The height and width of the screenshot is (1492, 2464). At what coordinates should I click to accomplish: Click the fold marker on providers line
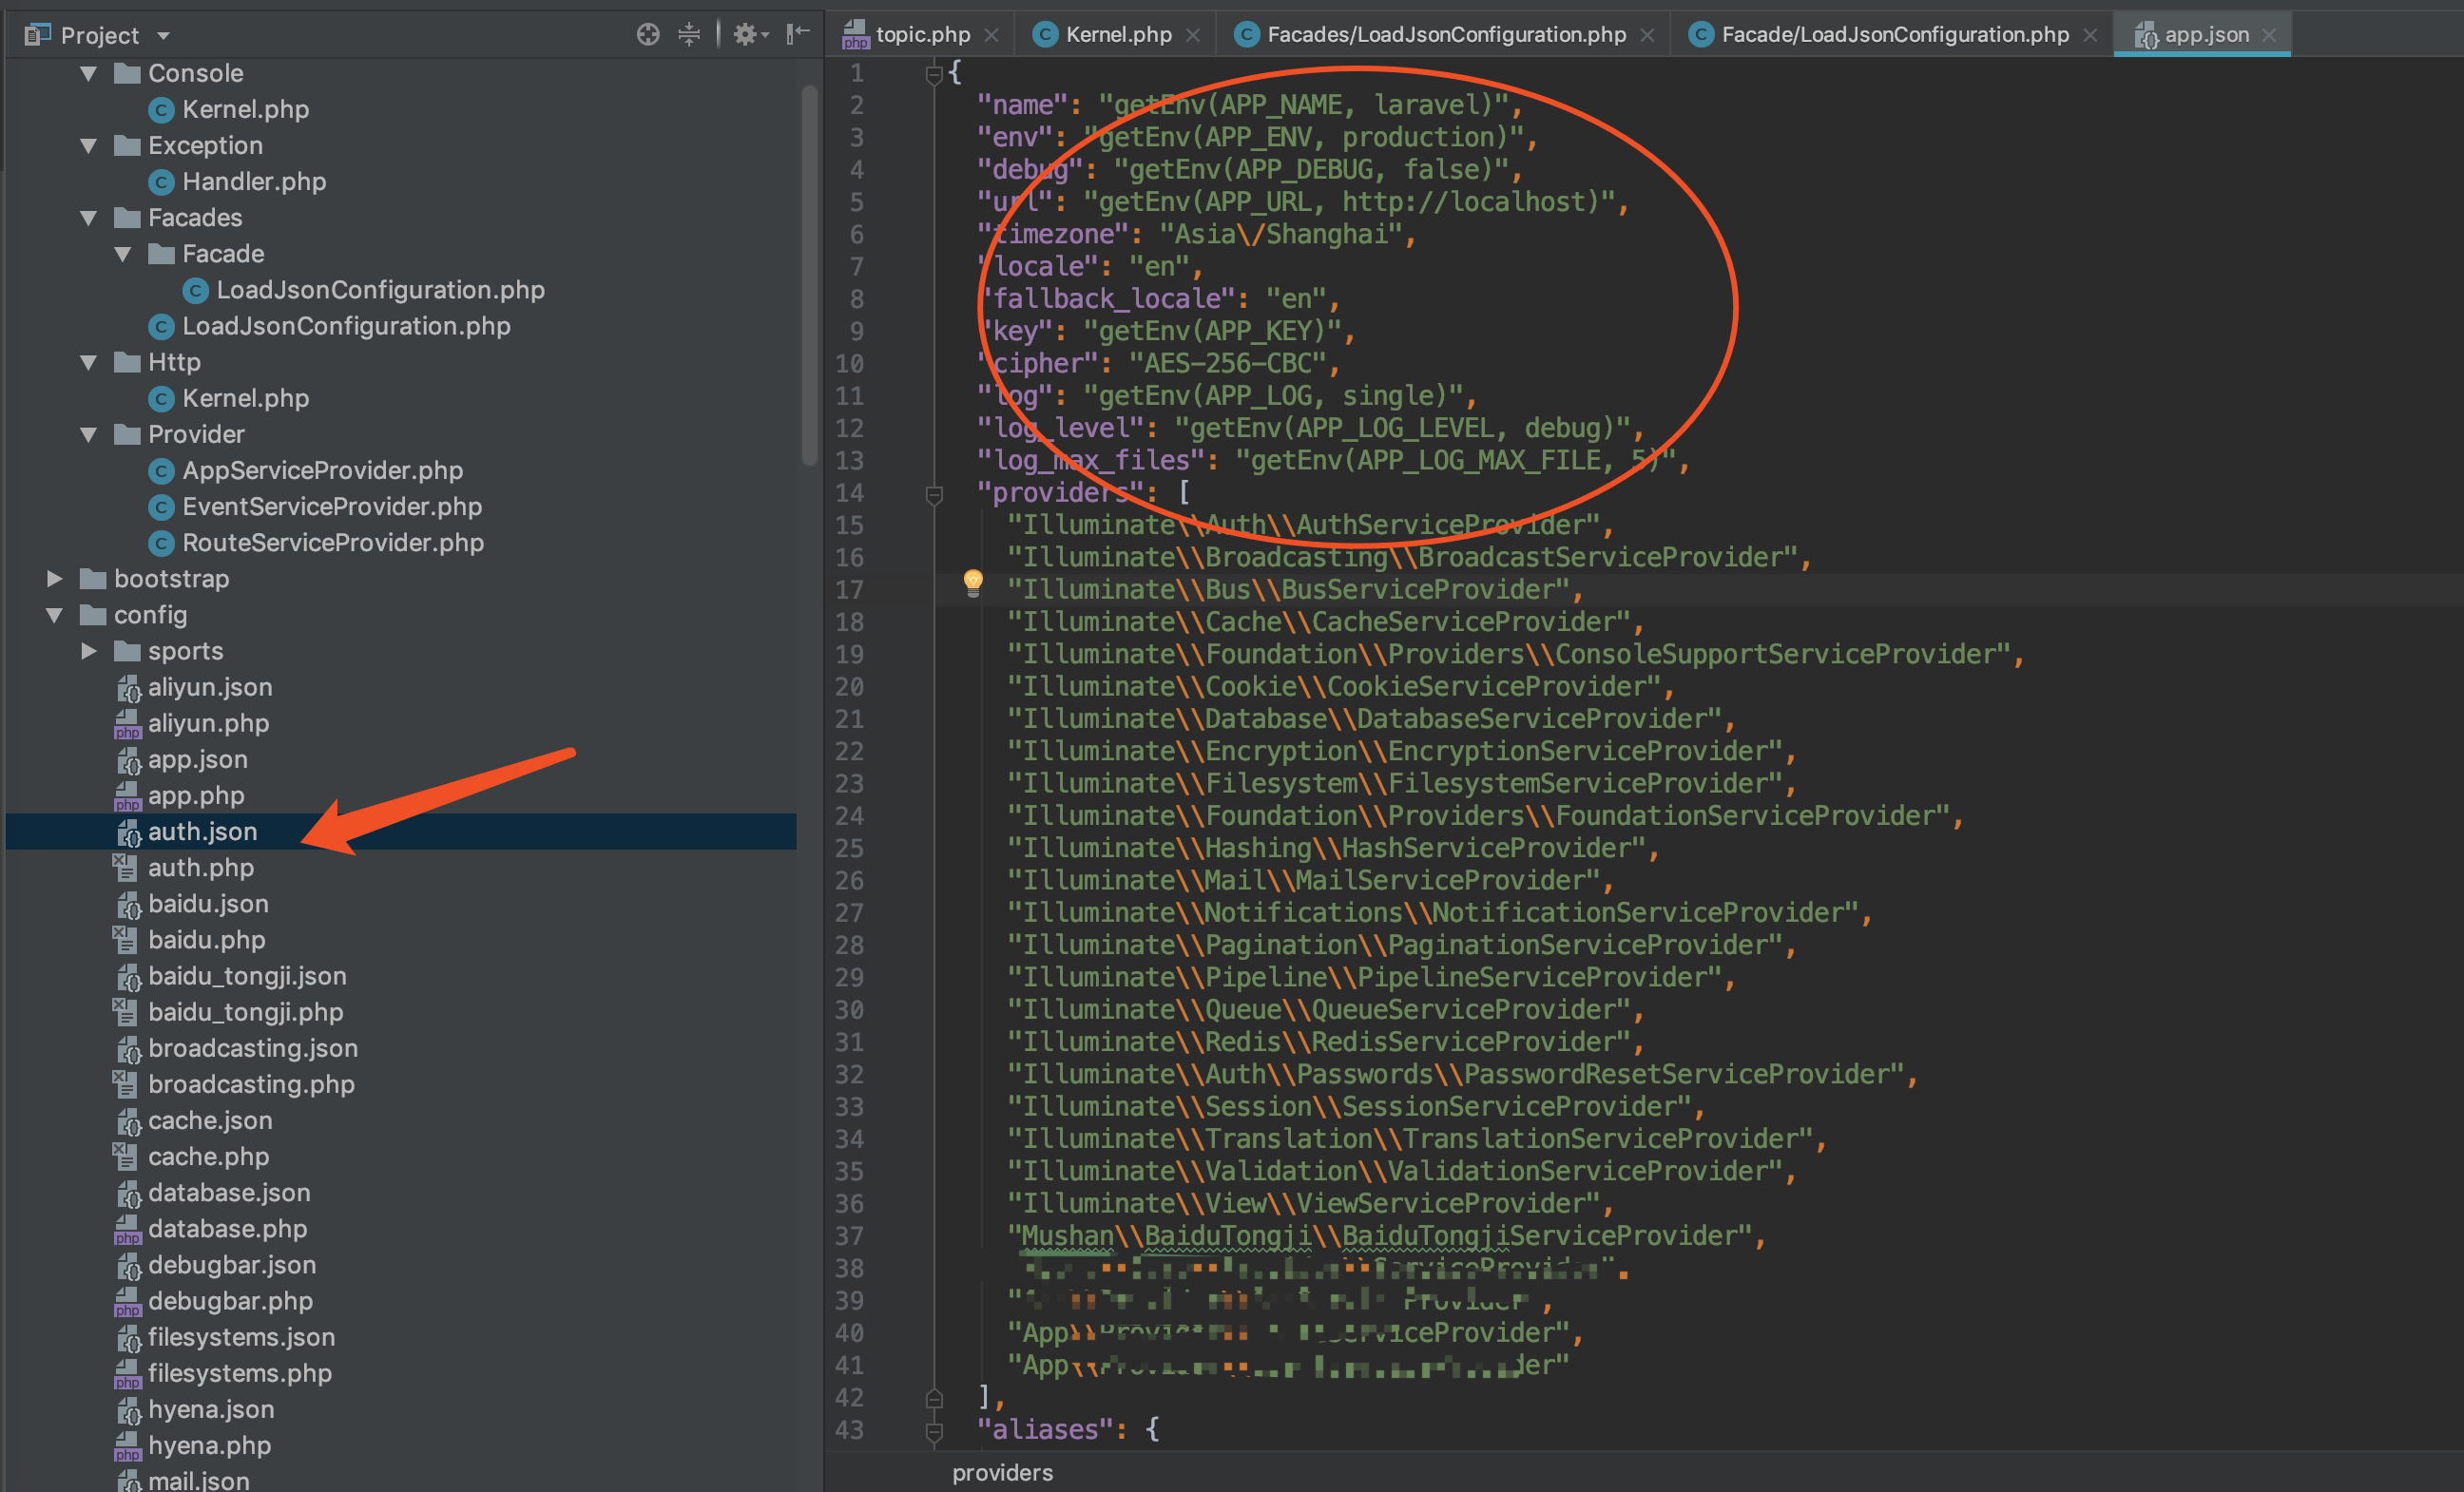(x=934, y=494)
